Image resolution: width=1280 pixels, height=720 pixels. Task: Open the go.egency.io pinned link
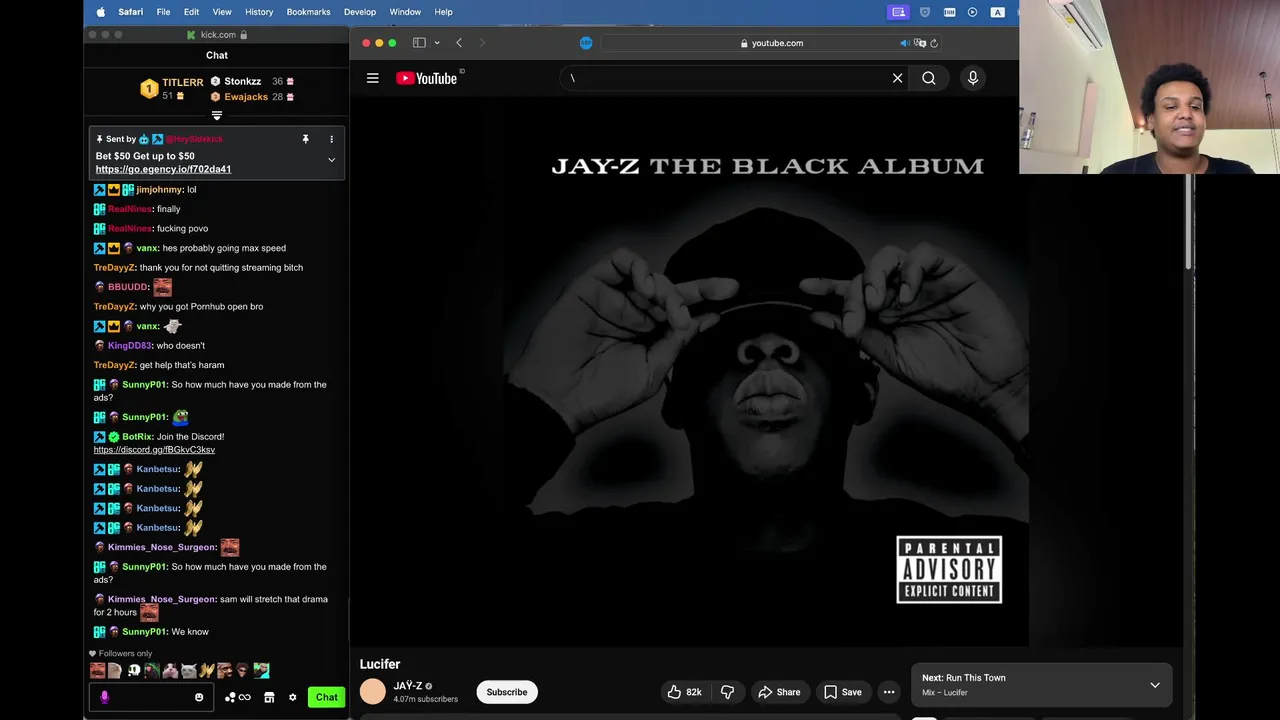tap(163, 169)
